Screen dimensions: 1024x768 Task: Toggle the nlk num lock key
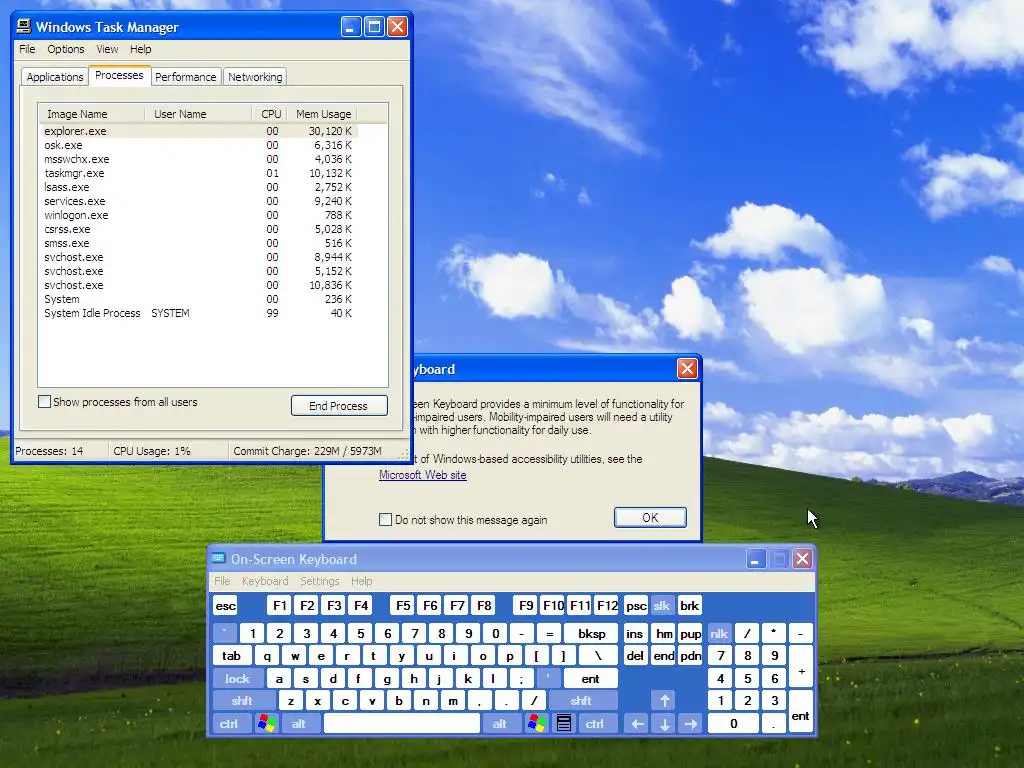click(718, 633)
